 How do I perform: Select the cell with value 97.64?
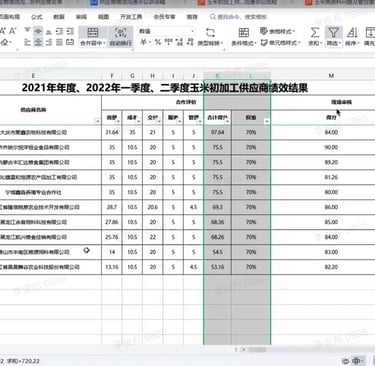[217, 132]
